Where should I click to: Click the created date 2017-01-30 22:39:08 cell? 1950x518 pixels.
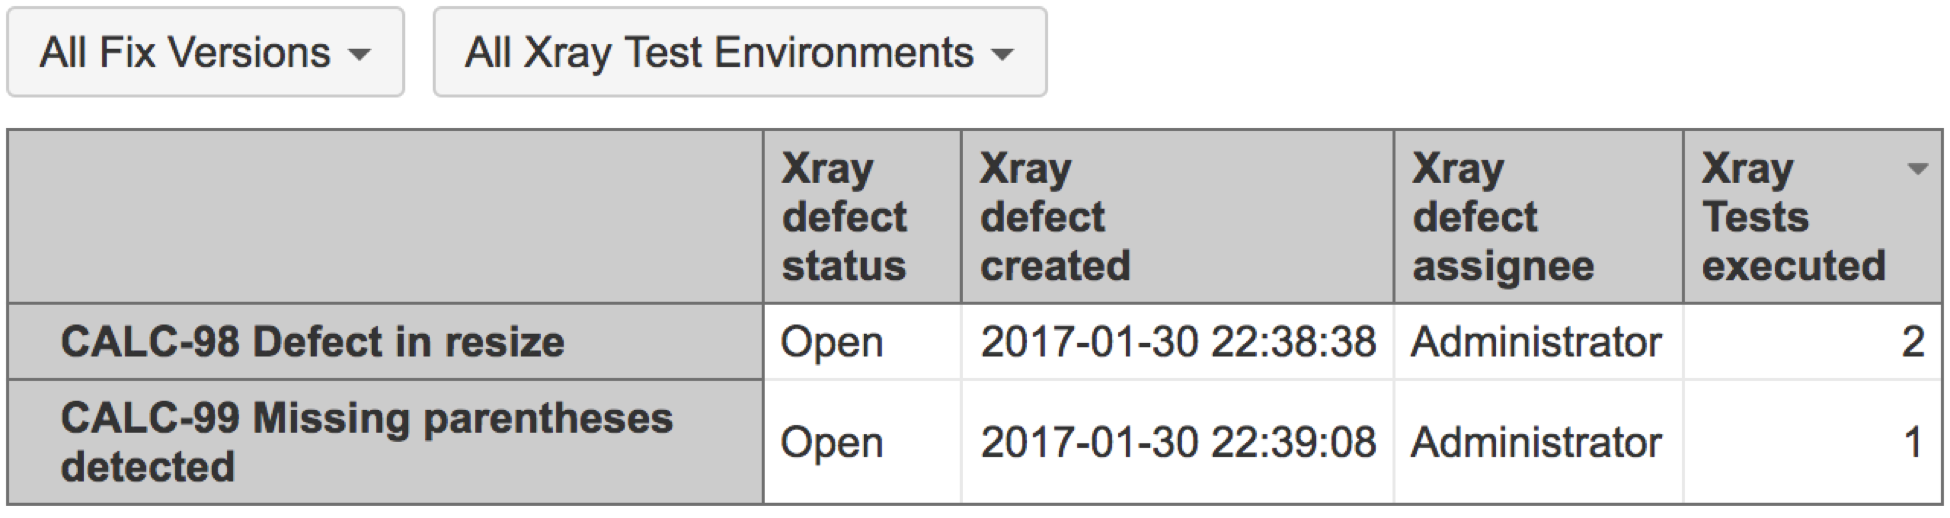point(1177,442)
